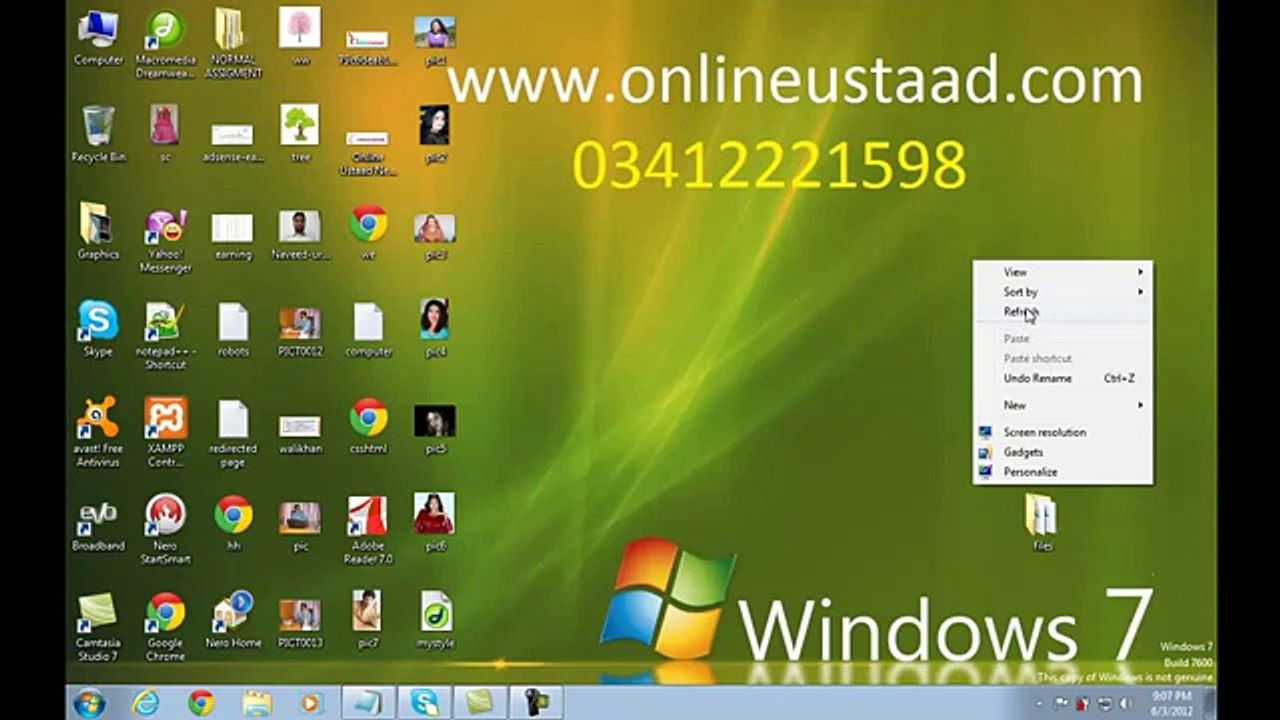Open Windows Media Player from taskbar
Screen dimensions: 1280x720
pyautogui.click(x=313, y=703)
